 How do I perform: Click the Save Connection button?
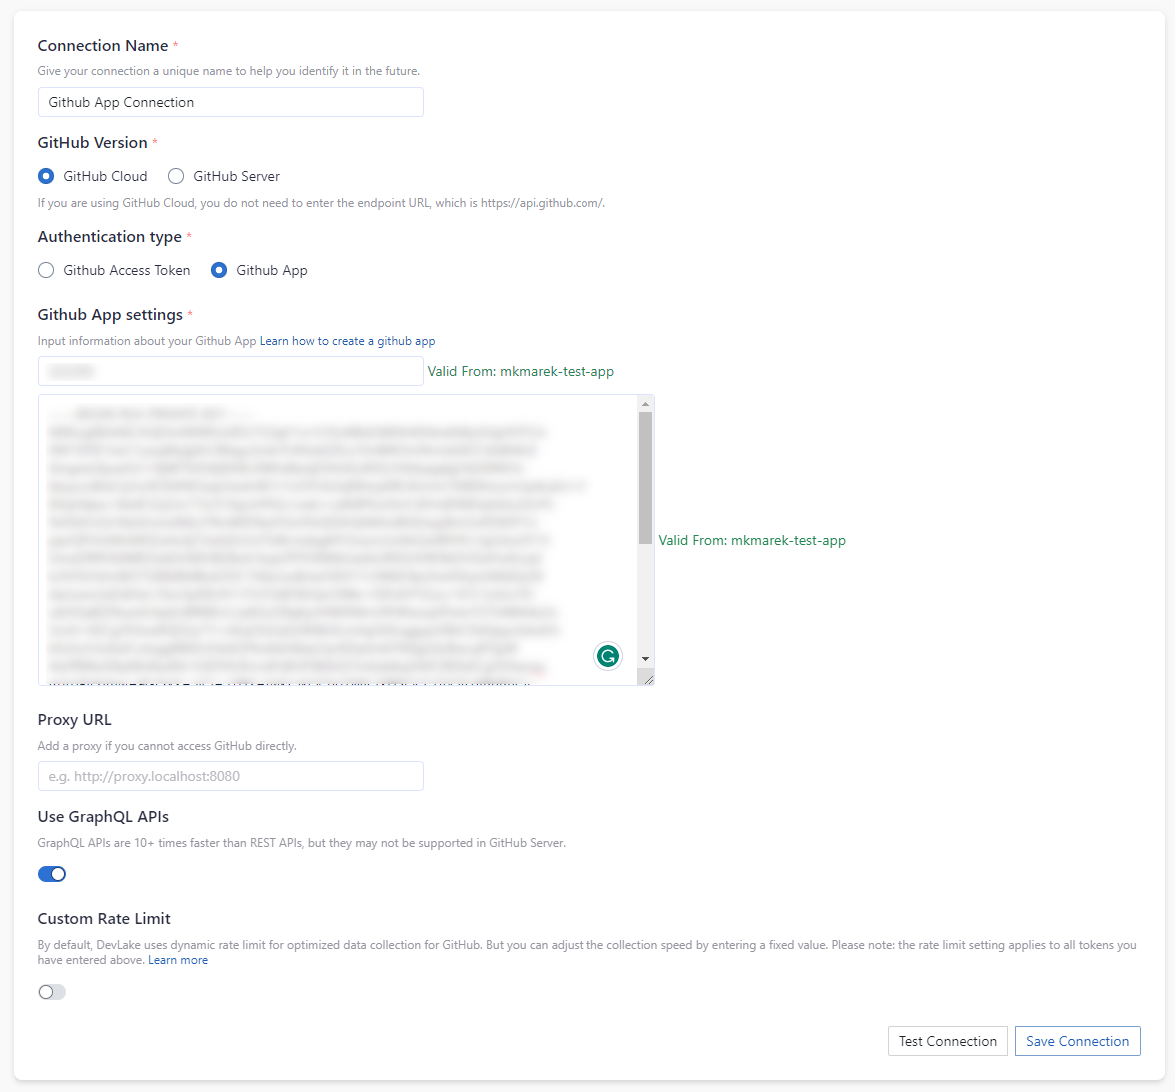(x=1077, y=1041)
